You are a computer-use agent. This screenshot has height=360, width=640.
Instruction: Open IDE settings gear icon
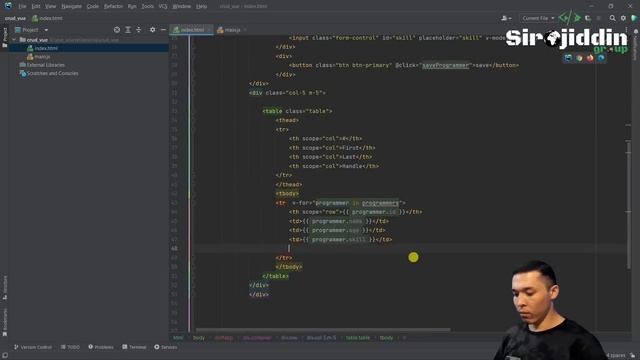(x=623, y=18)
